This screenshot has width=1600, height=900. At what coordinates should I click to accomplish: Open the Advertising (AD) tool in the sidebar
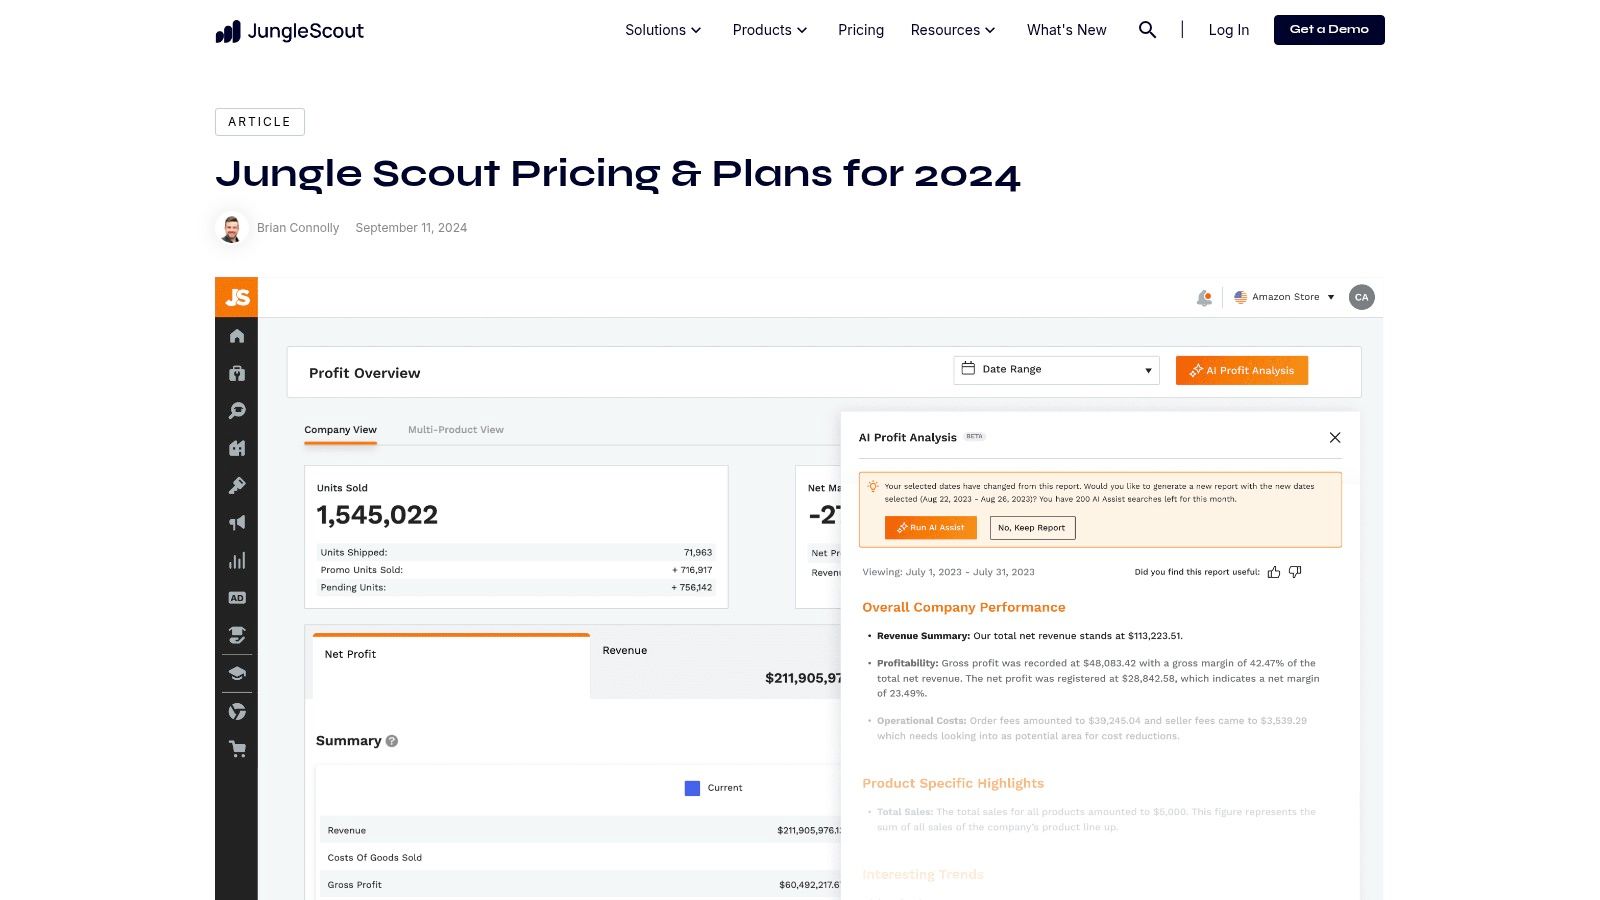(237, 598)
